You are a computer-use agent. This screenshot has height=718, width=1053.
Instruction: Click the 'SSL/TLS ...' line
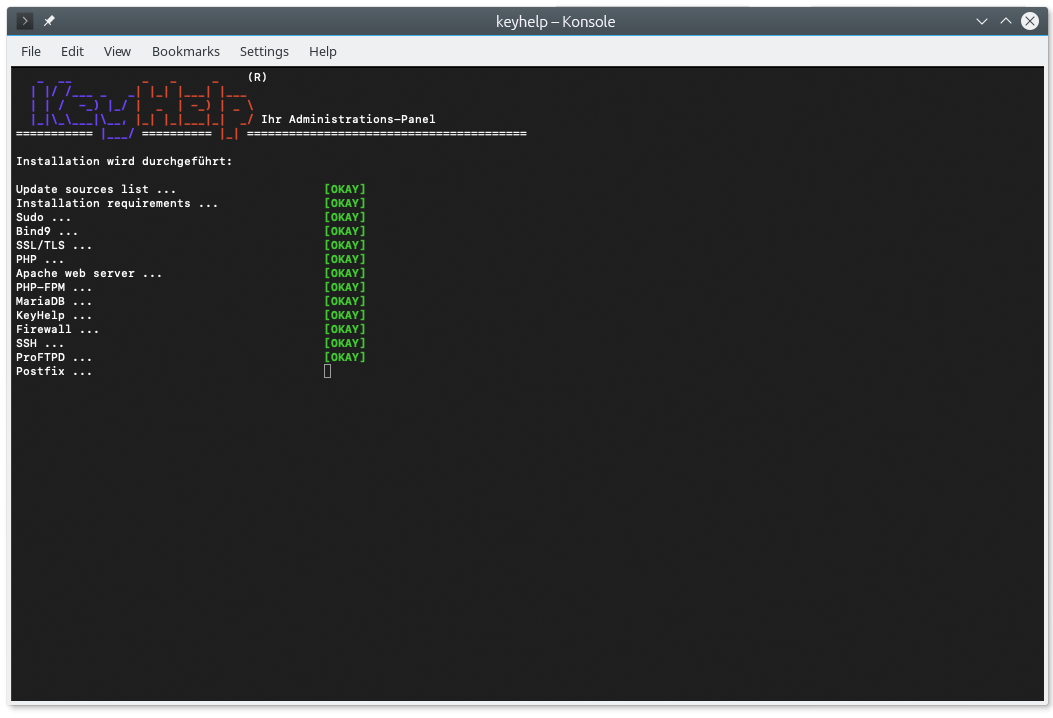[54, 246]
